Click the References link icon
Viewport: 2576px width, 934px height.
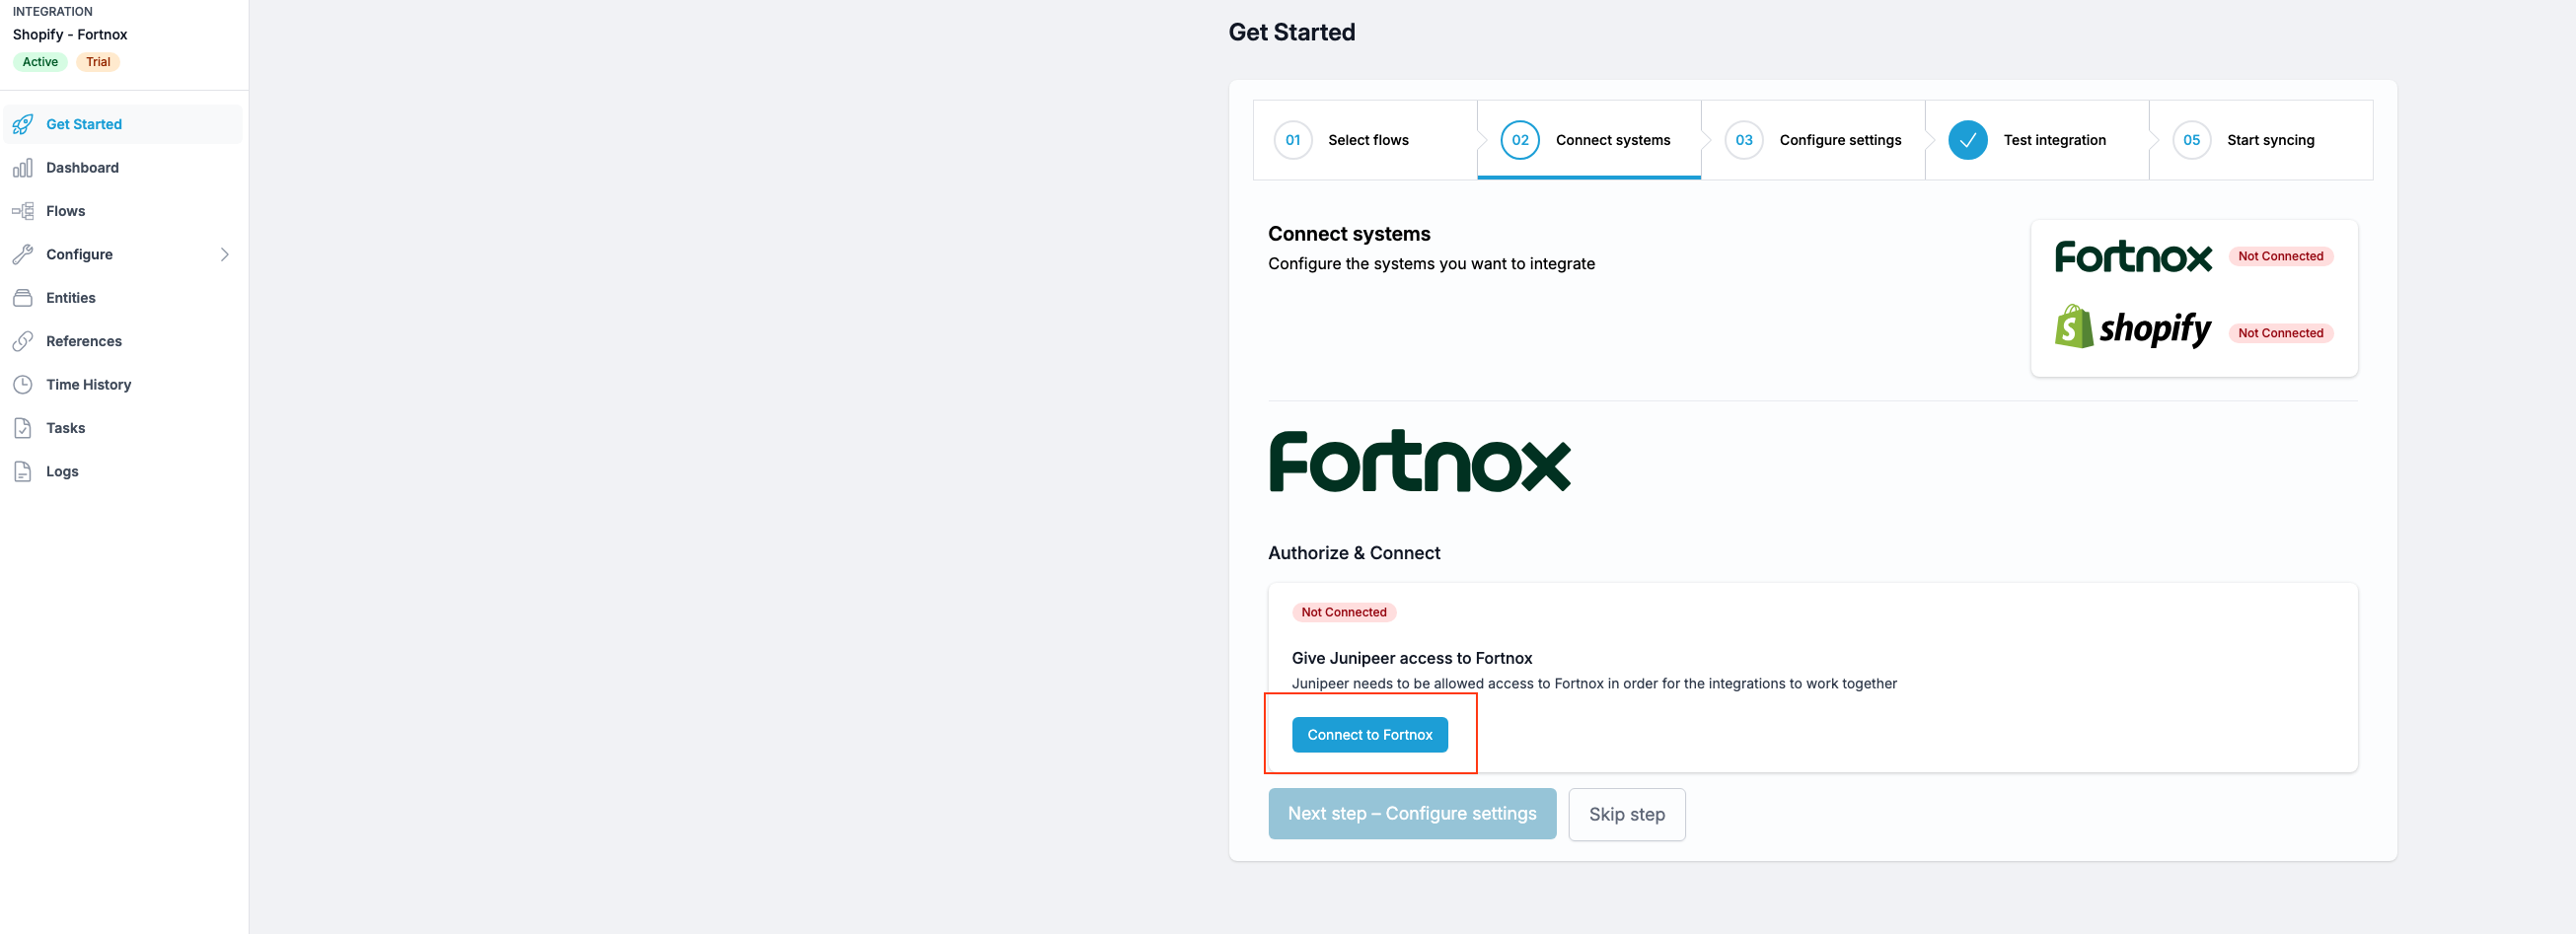23,341
